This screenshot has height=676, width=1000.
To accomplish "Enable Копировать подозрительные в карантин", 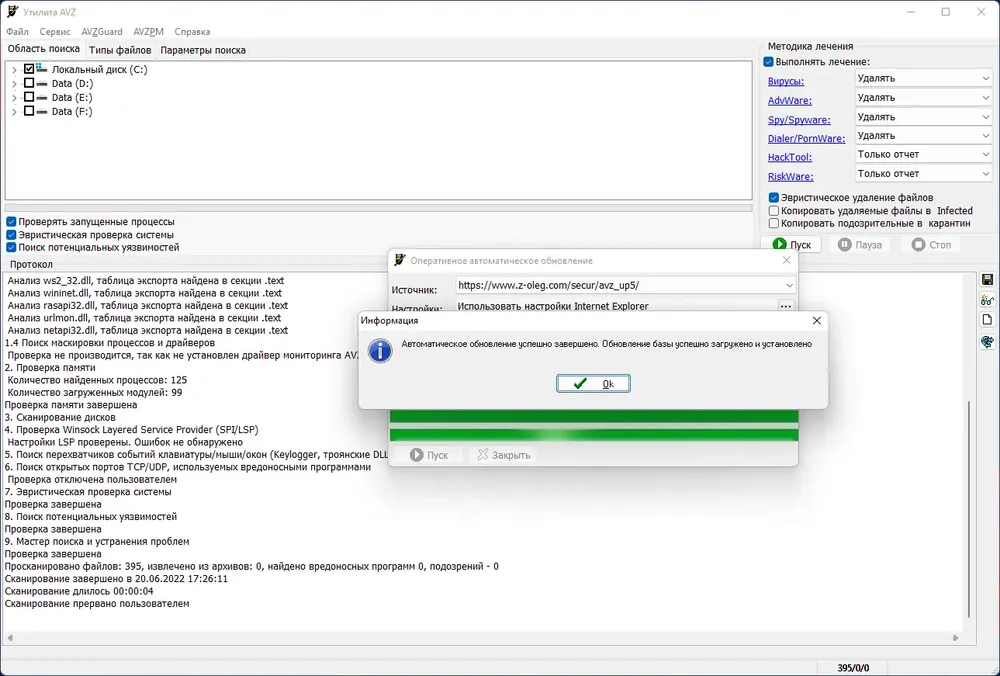I will click(774, 223).
